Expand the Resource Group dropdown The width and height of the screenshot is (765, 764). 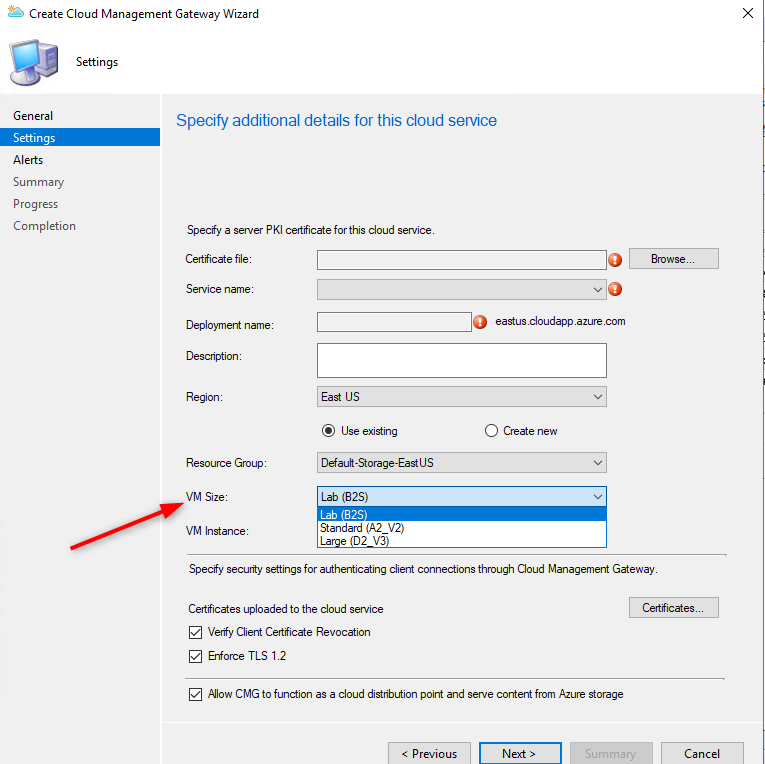[462, 463]
